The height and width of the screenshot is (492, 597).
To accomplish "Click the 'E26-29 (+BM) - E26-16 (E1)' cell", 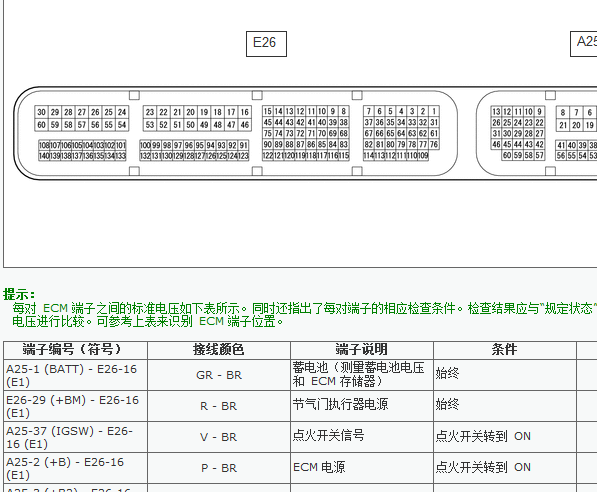I will [75, 406].
